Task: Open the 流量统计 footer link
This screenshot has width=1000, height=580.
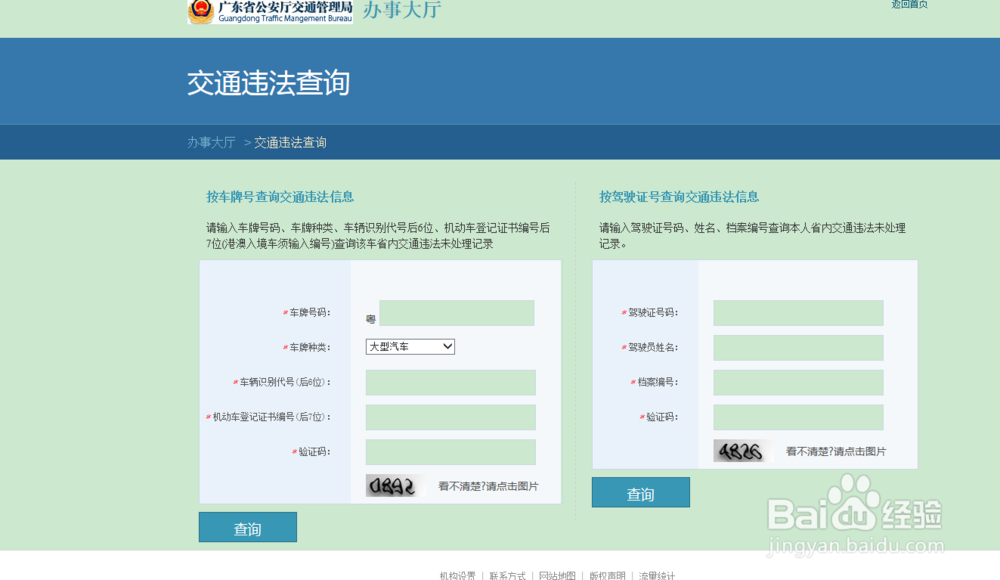Action: 659,575
